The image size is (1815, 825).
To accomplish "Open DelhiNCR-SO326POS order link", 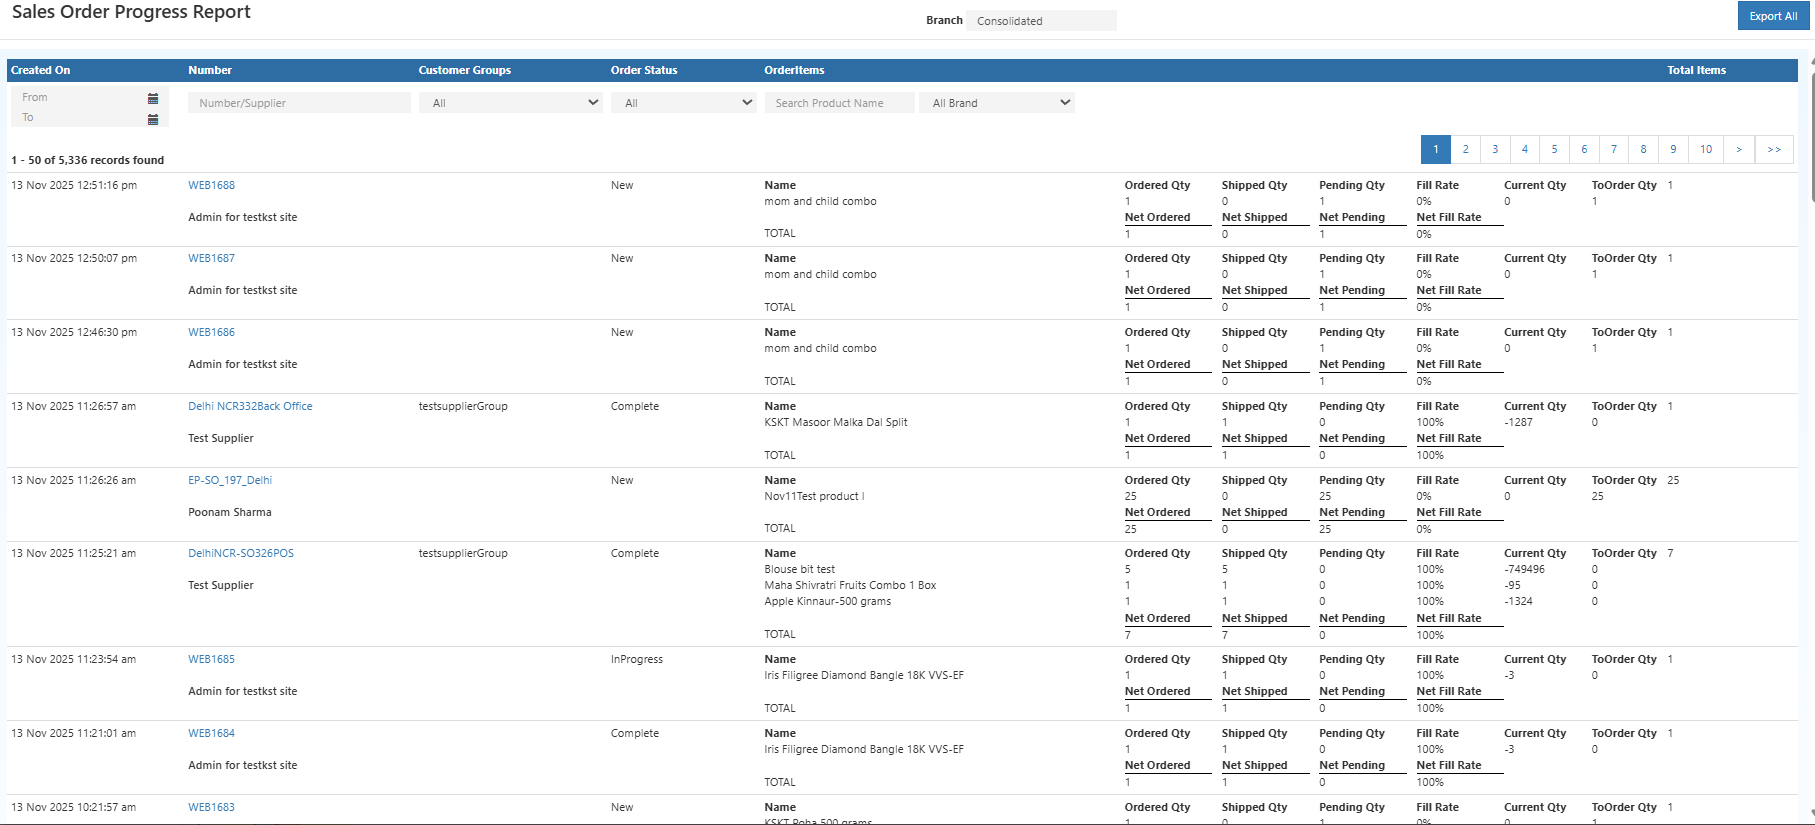I will pyautogui.click(x=241, y=553).
